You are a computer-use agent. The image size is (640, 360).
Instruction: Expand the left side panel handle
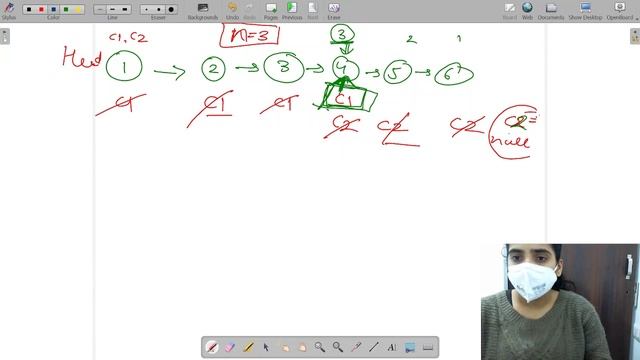(4, 36)
